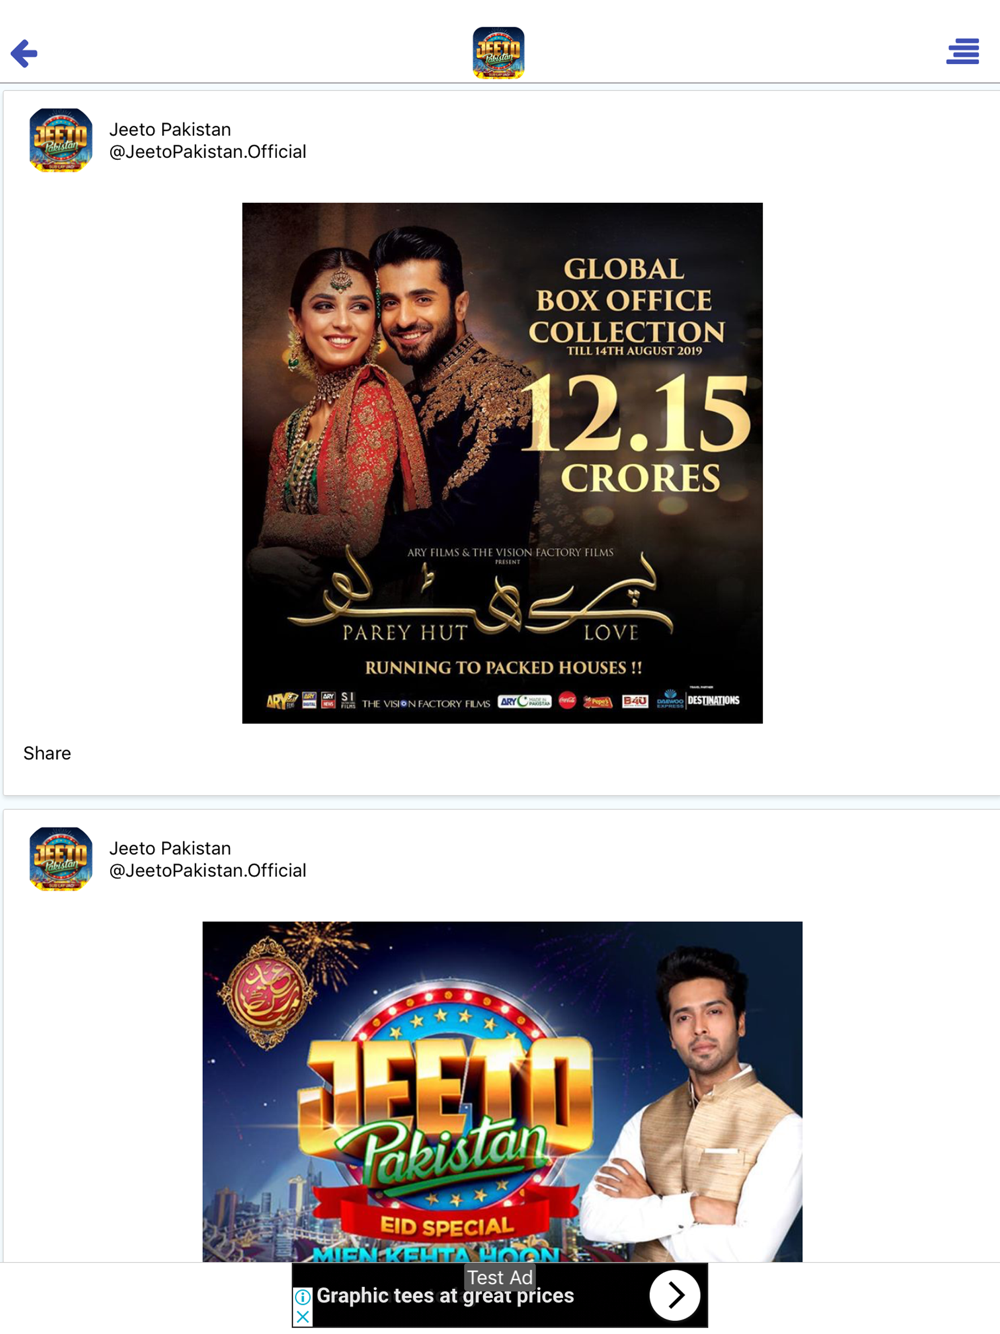The height and width of the screenshot is (1334, 1000).
Task: Open second post's Jeeto Pakistan avatar
Action: tap(61, 859)
